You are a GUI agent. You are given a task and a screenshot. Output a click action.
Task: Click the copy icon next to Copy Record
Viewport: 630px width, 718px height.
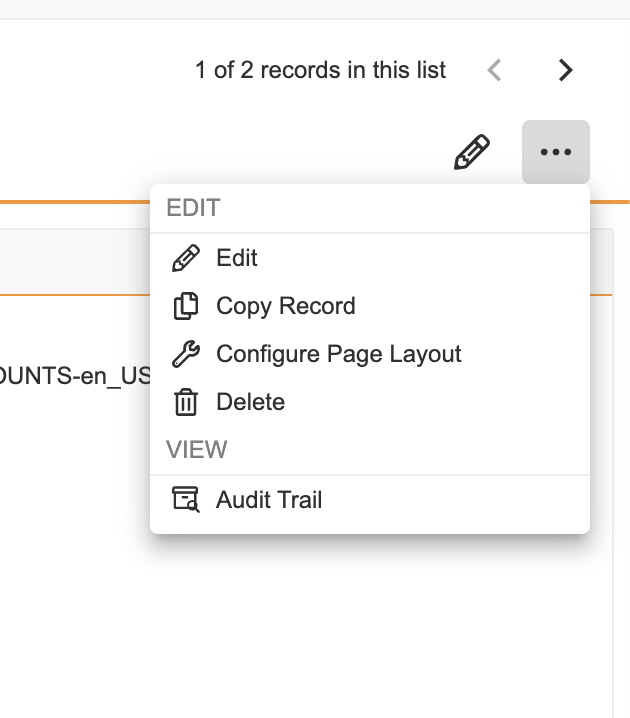[186, 306]
